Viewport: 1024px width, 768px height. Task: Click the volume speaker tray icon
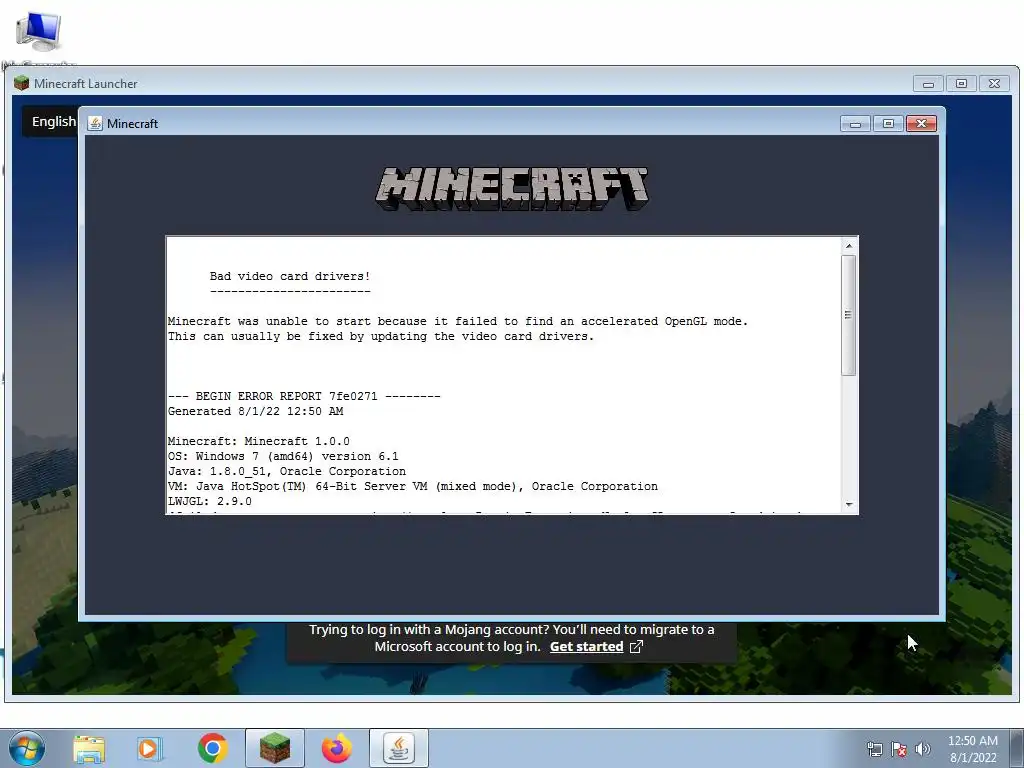point(922,749)
